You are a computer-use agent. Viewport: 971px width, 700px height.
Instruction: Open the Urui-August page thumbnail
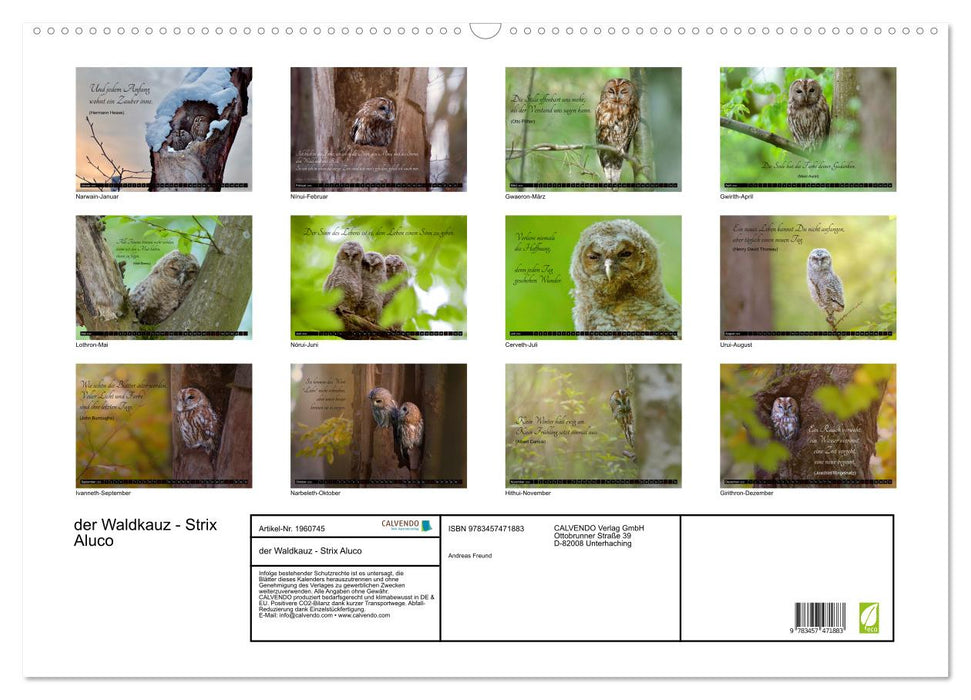coord(807,277)
